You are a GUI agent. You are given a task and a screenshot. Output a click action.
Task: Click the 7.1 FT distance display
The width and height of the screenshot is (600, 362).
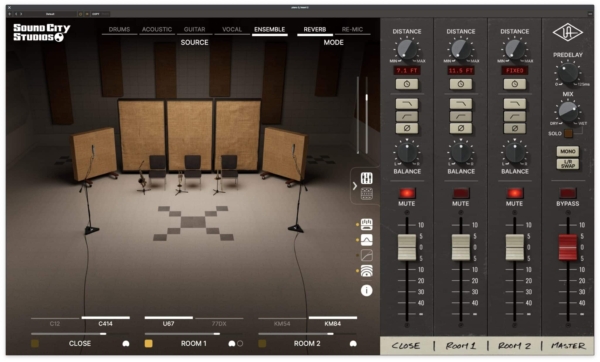click(407, 70)
